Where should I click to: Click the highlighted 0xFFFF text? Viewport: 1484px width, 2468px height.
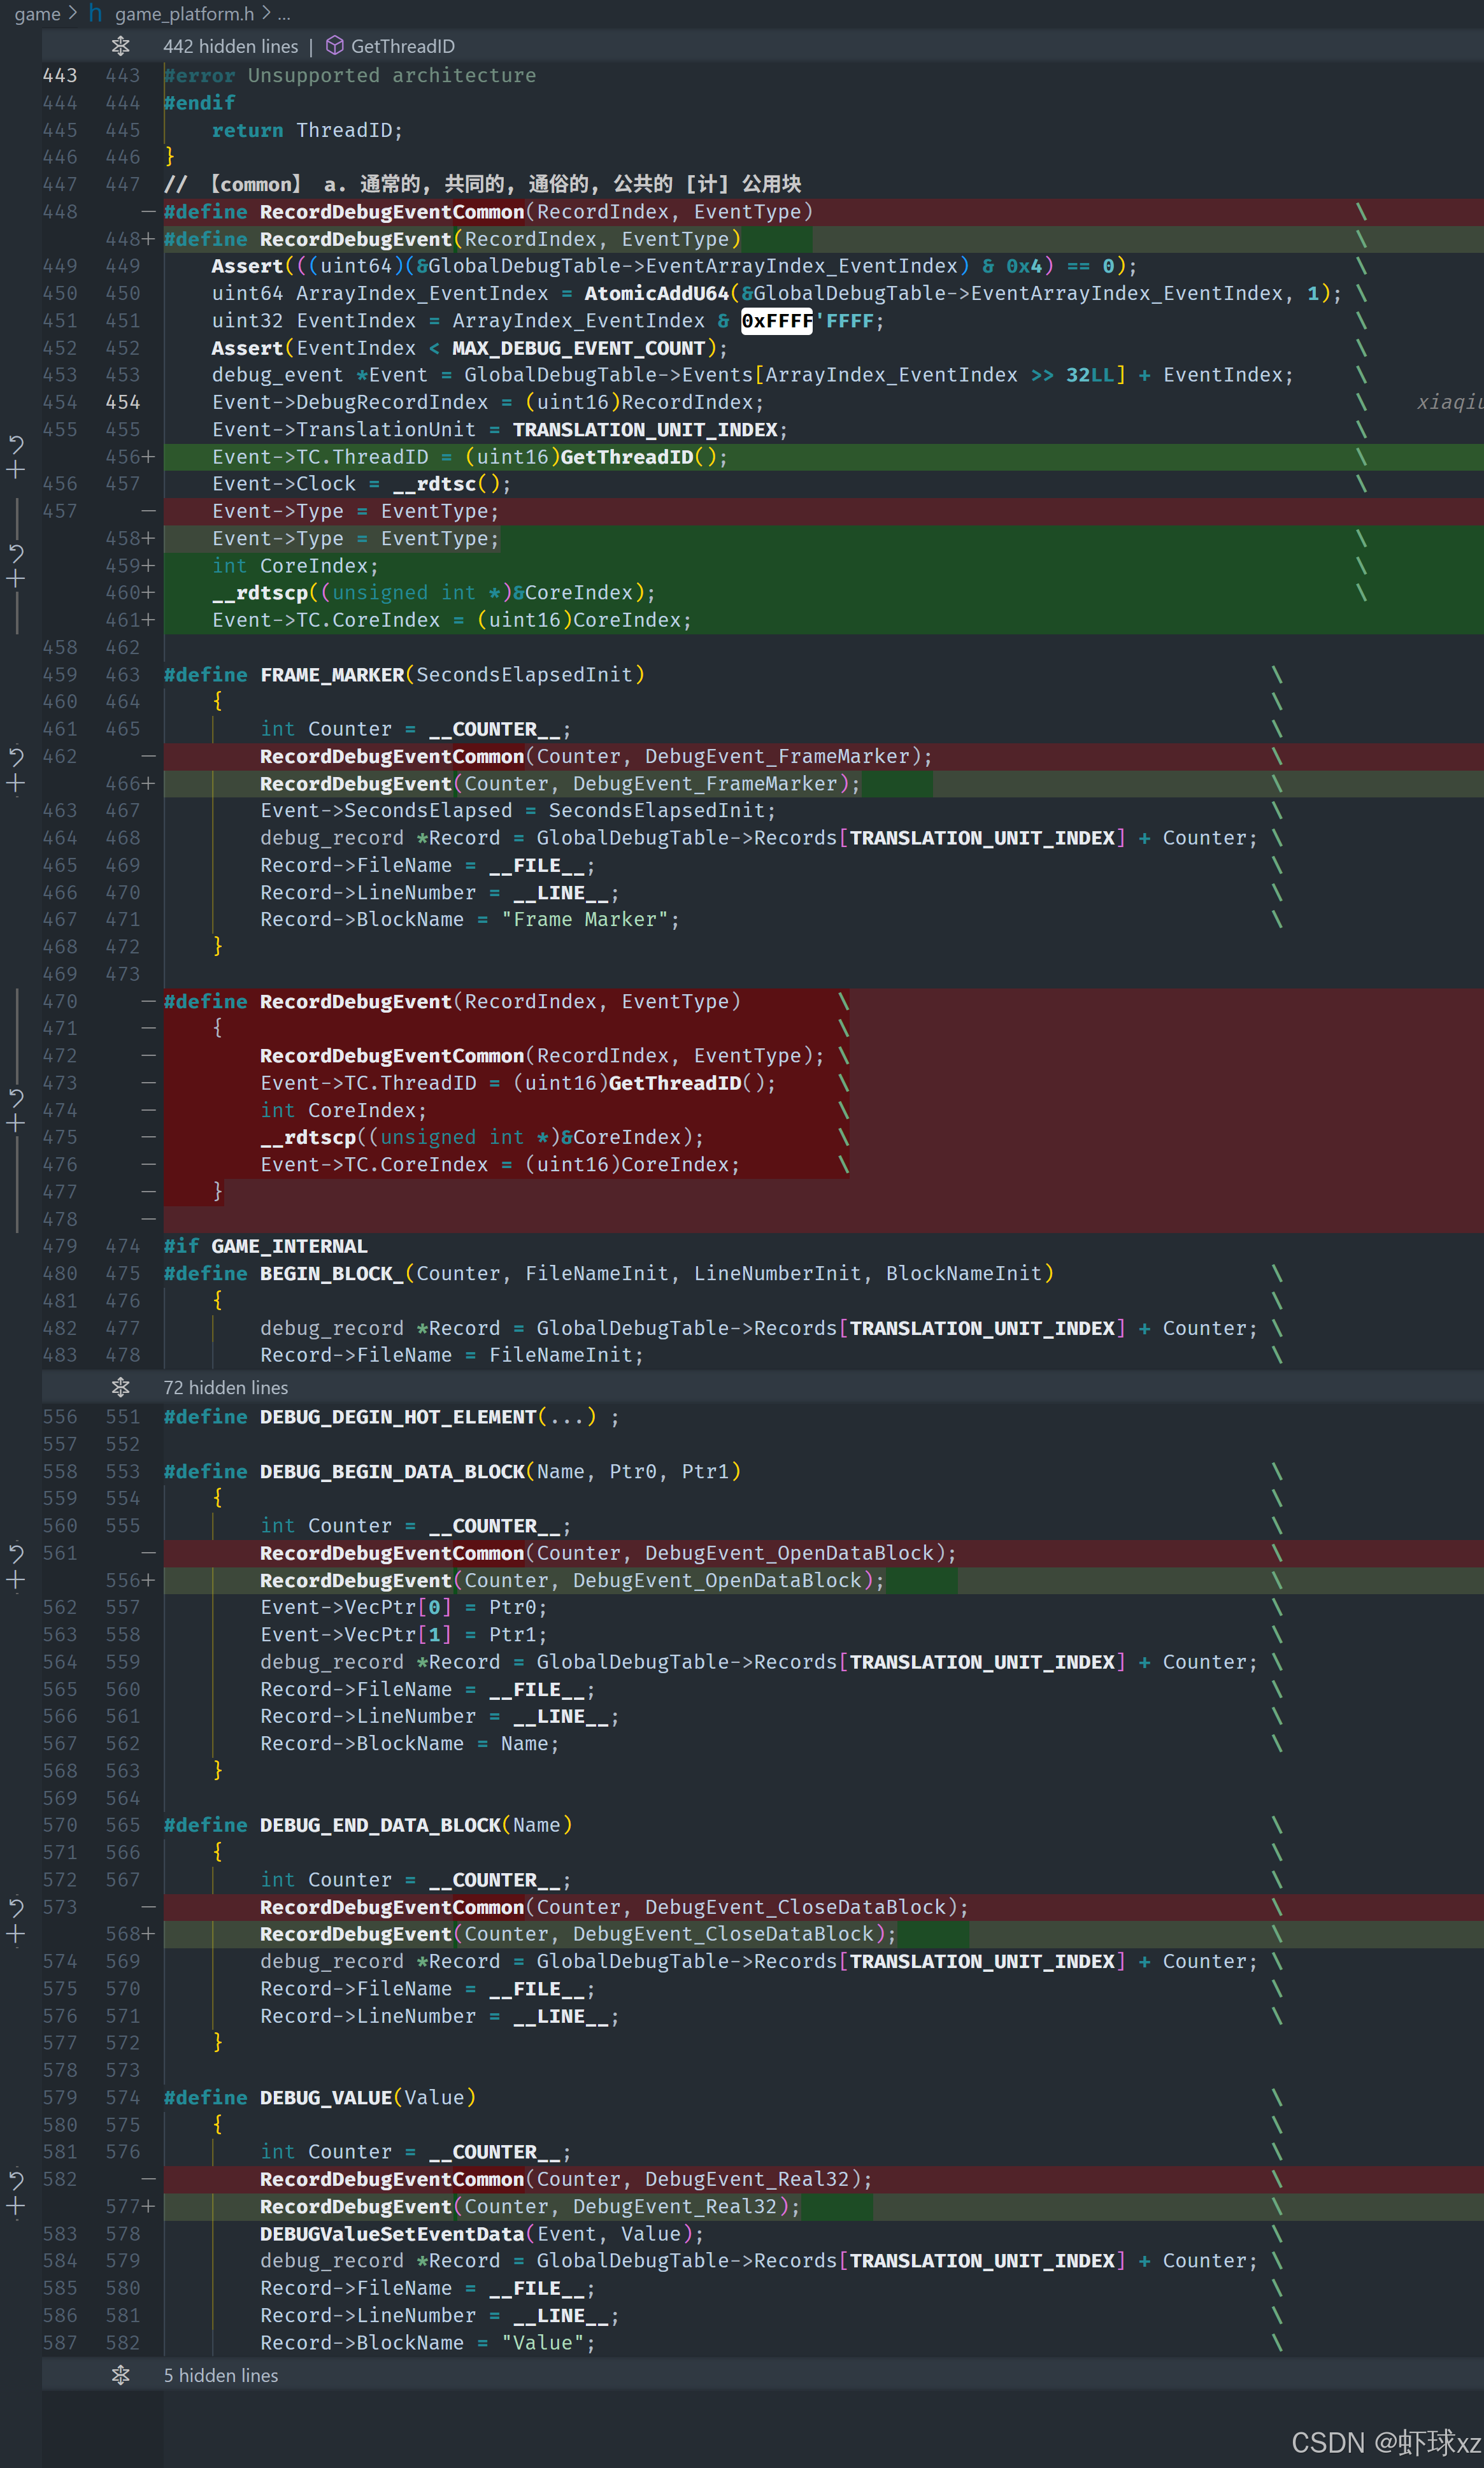pyautogui.click(x=776, y=321)
